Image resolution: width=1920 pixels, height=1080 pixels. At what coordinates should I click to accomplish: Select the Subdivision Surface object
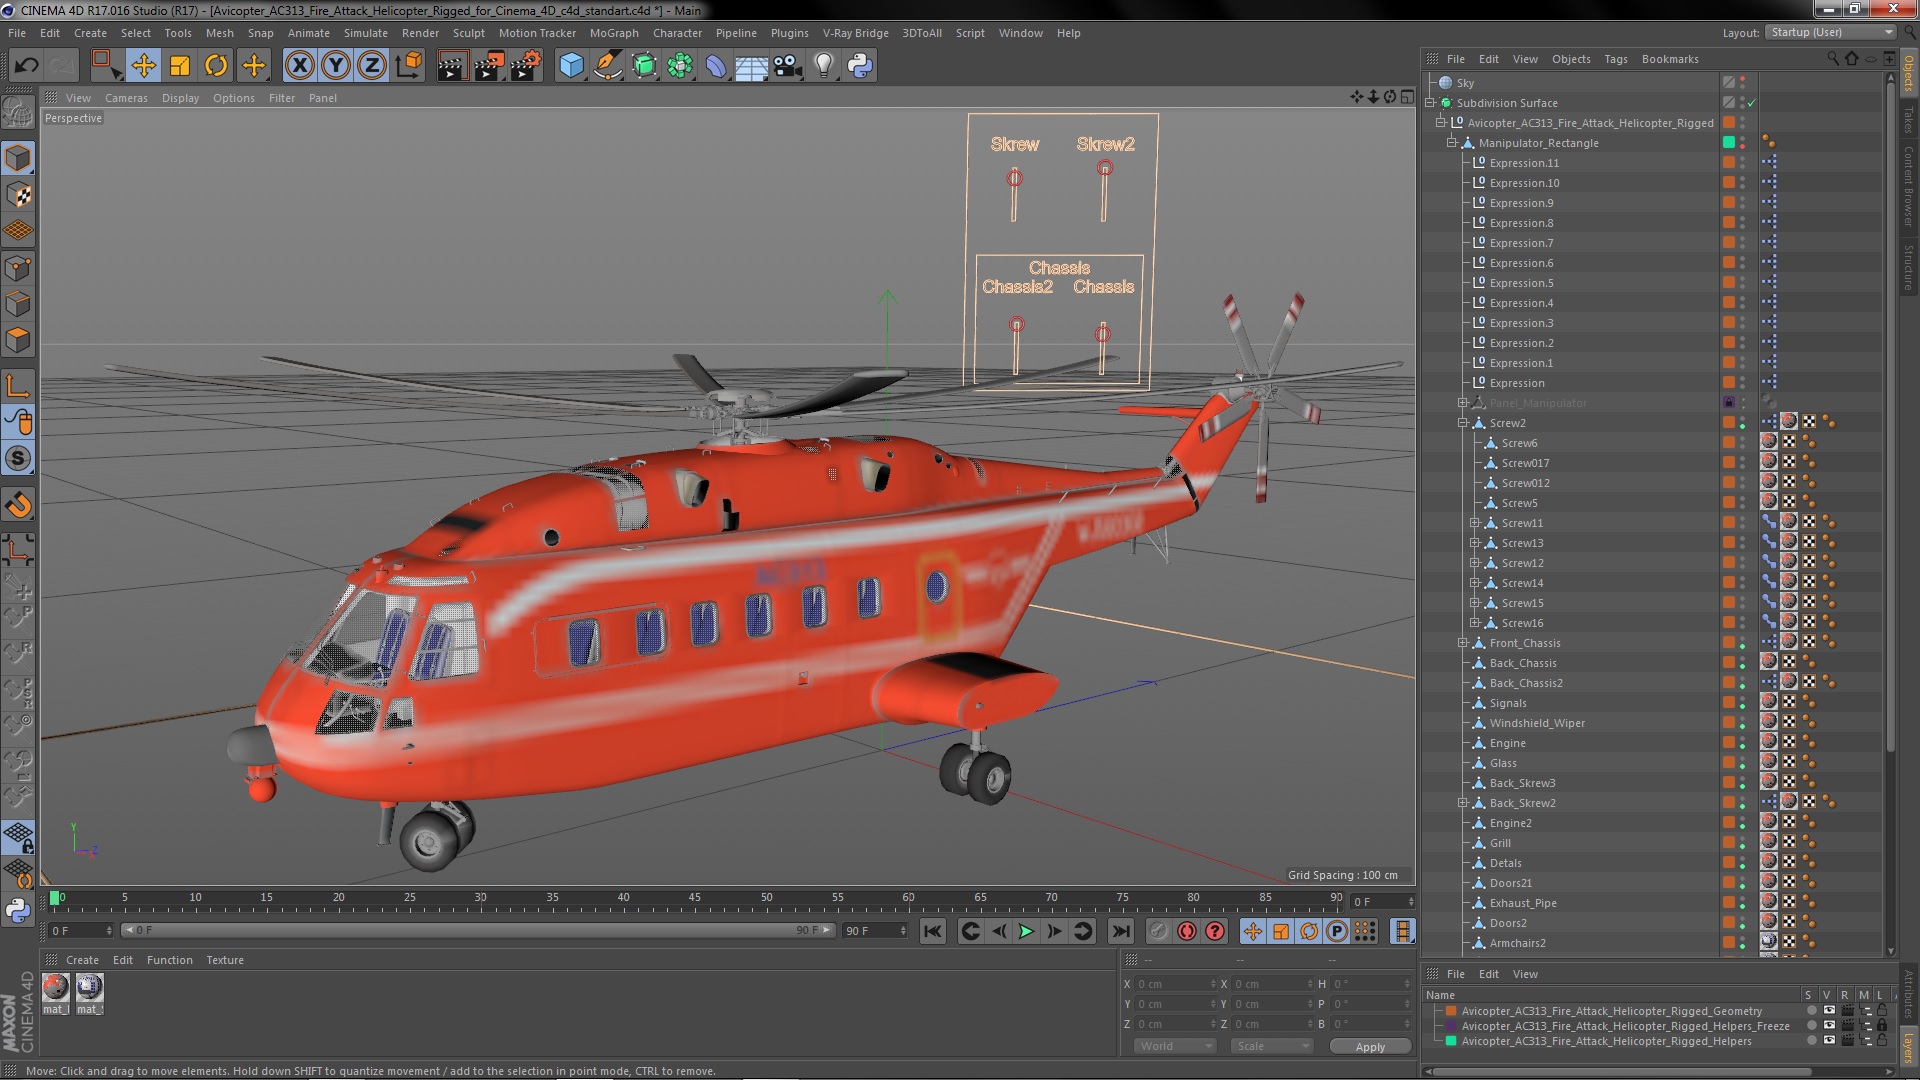(1510, 102)
